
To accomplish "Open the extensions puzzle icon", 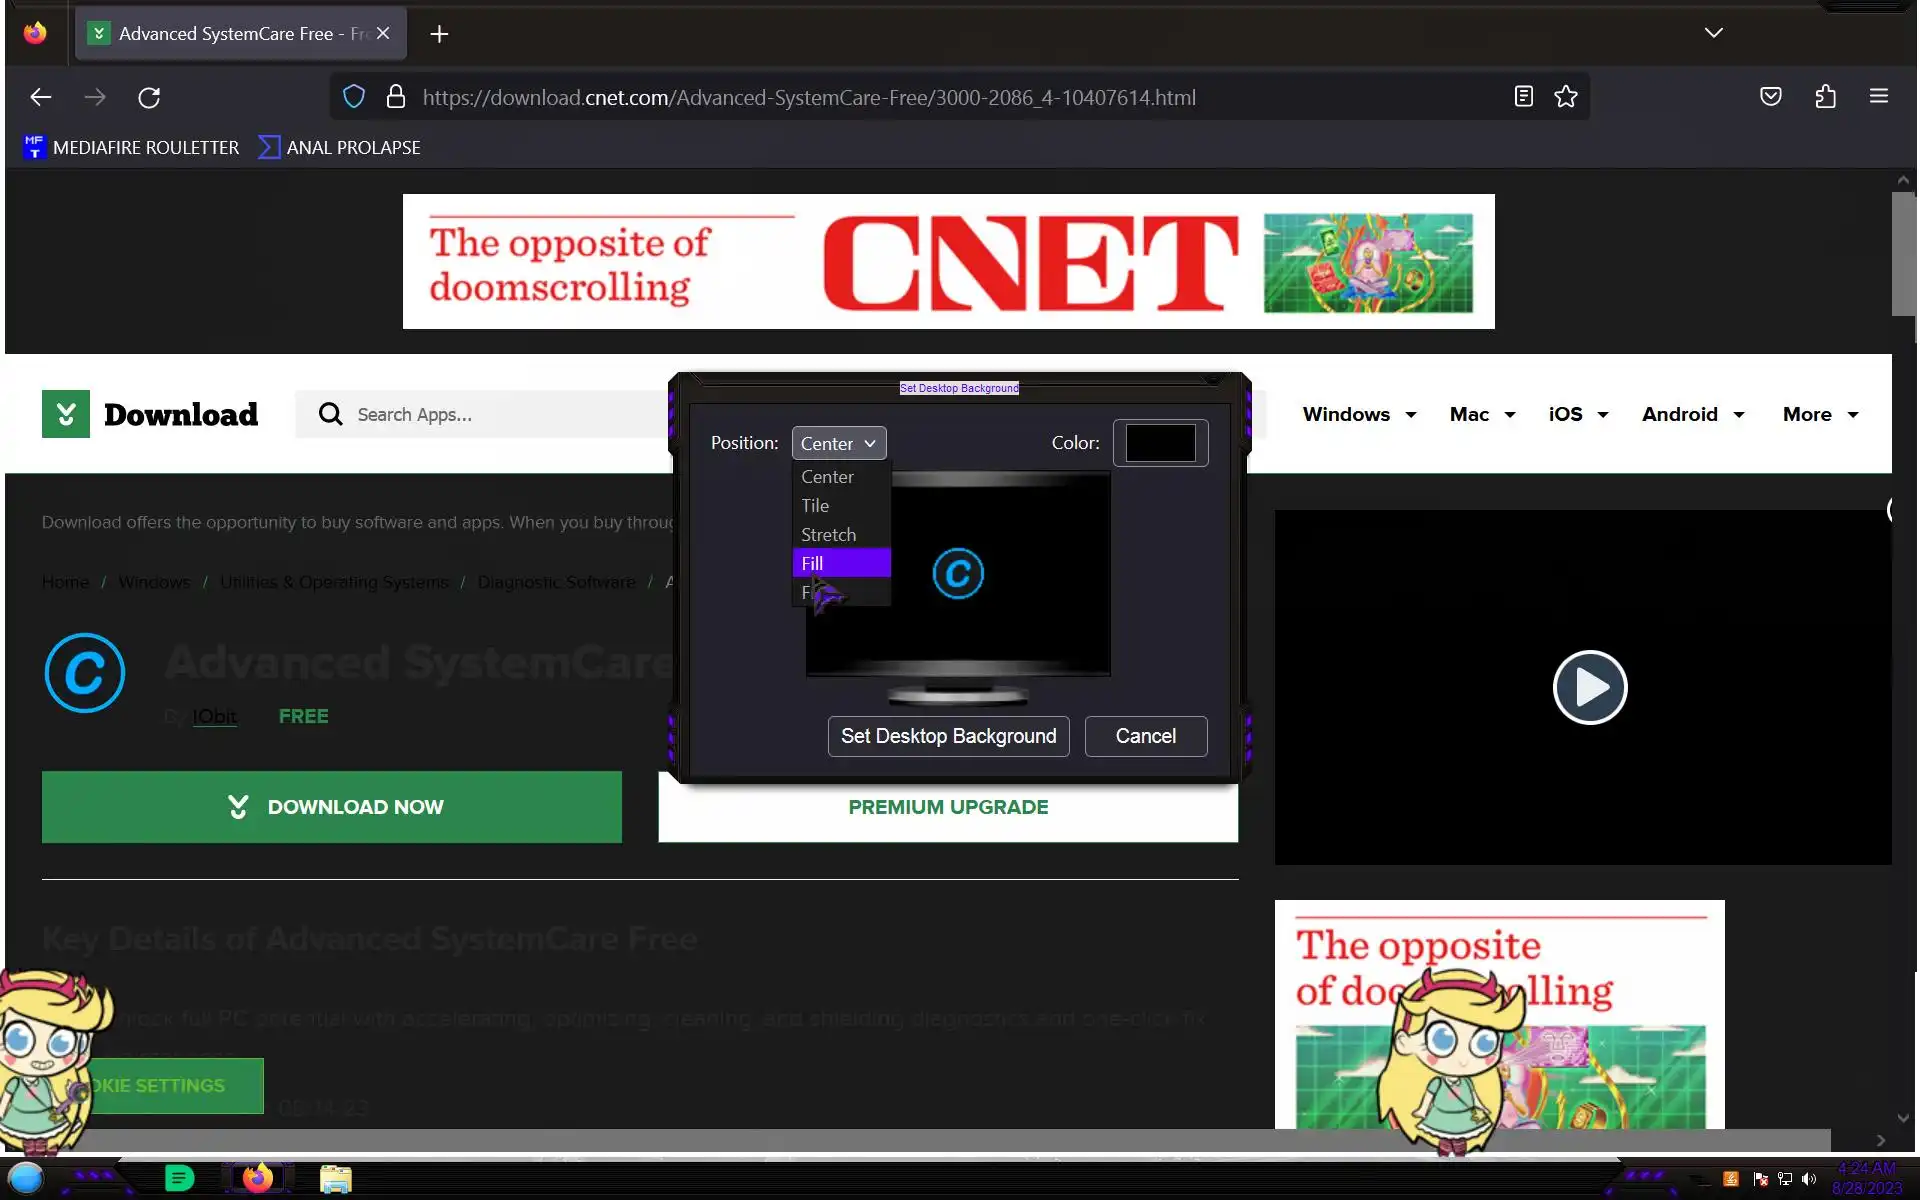I will coord(1825,97).
